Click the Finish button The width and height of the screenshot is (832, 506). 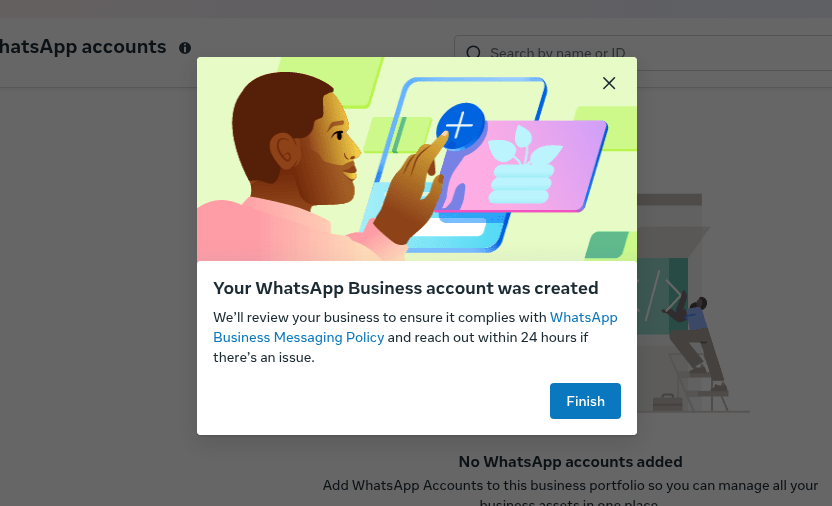[x=585, y=401]
